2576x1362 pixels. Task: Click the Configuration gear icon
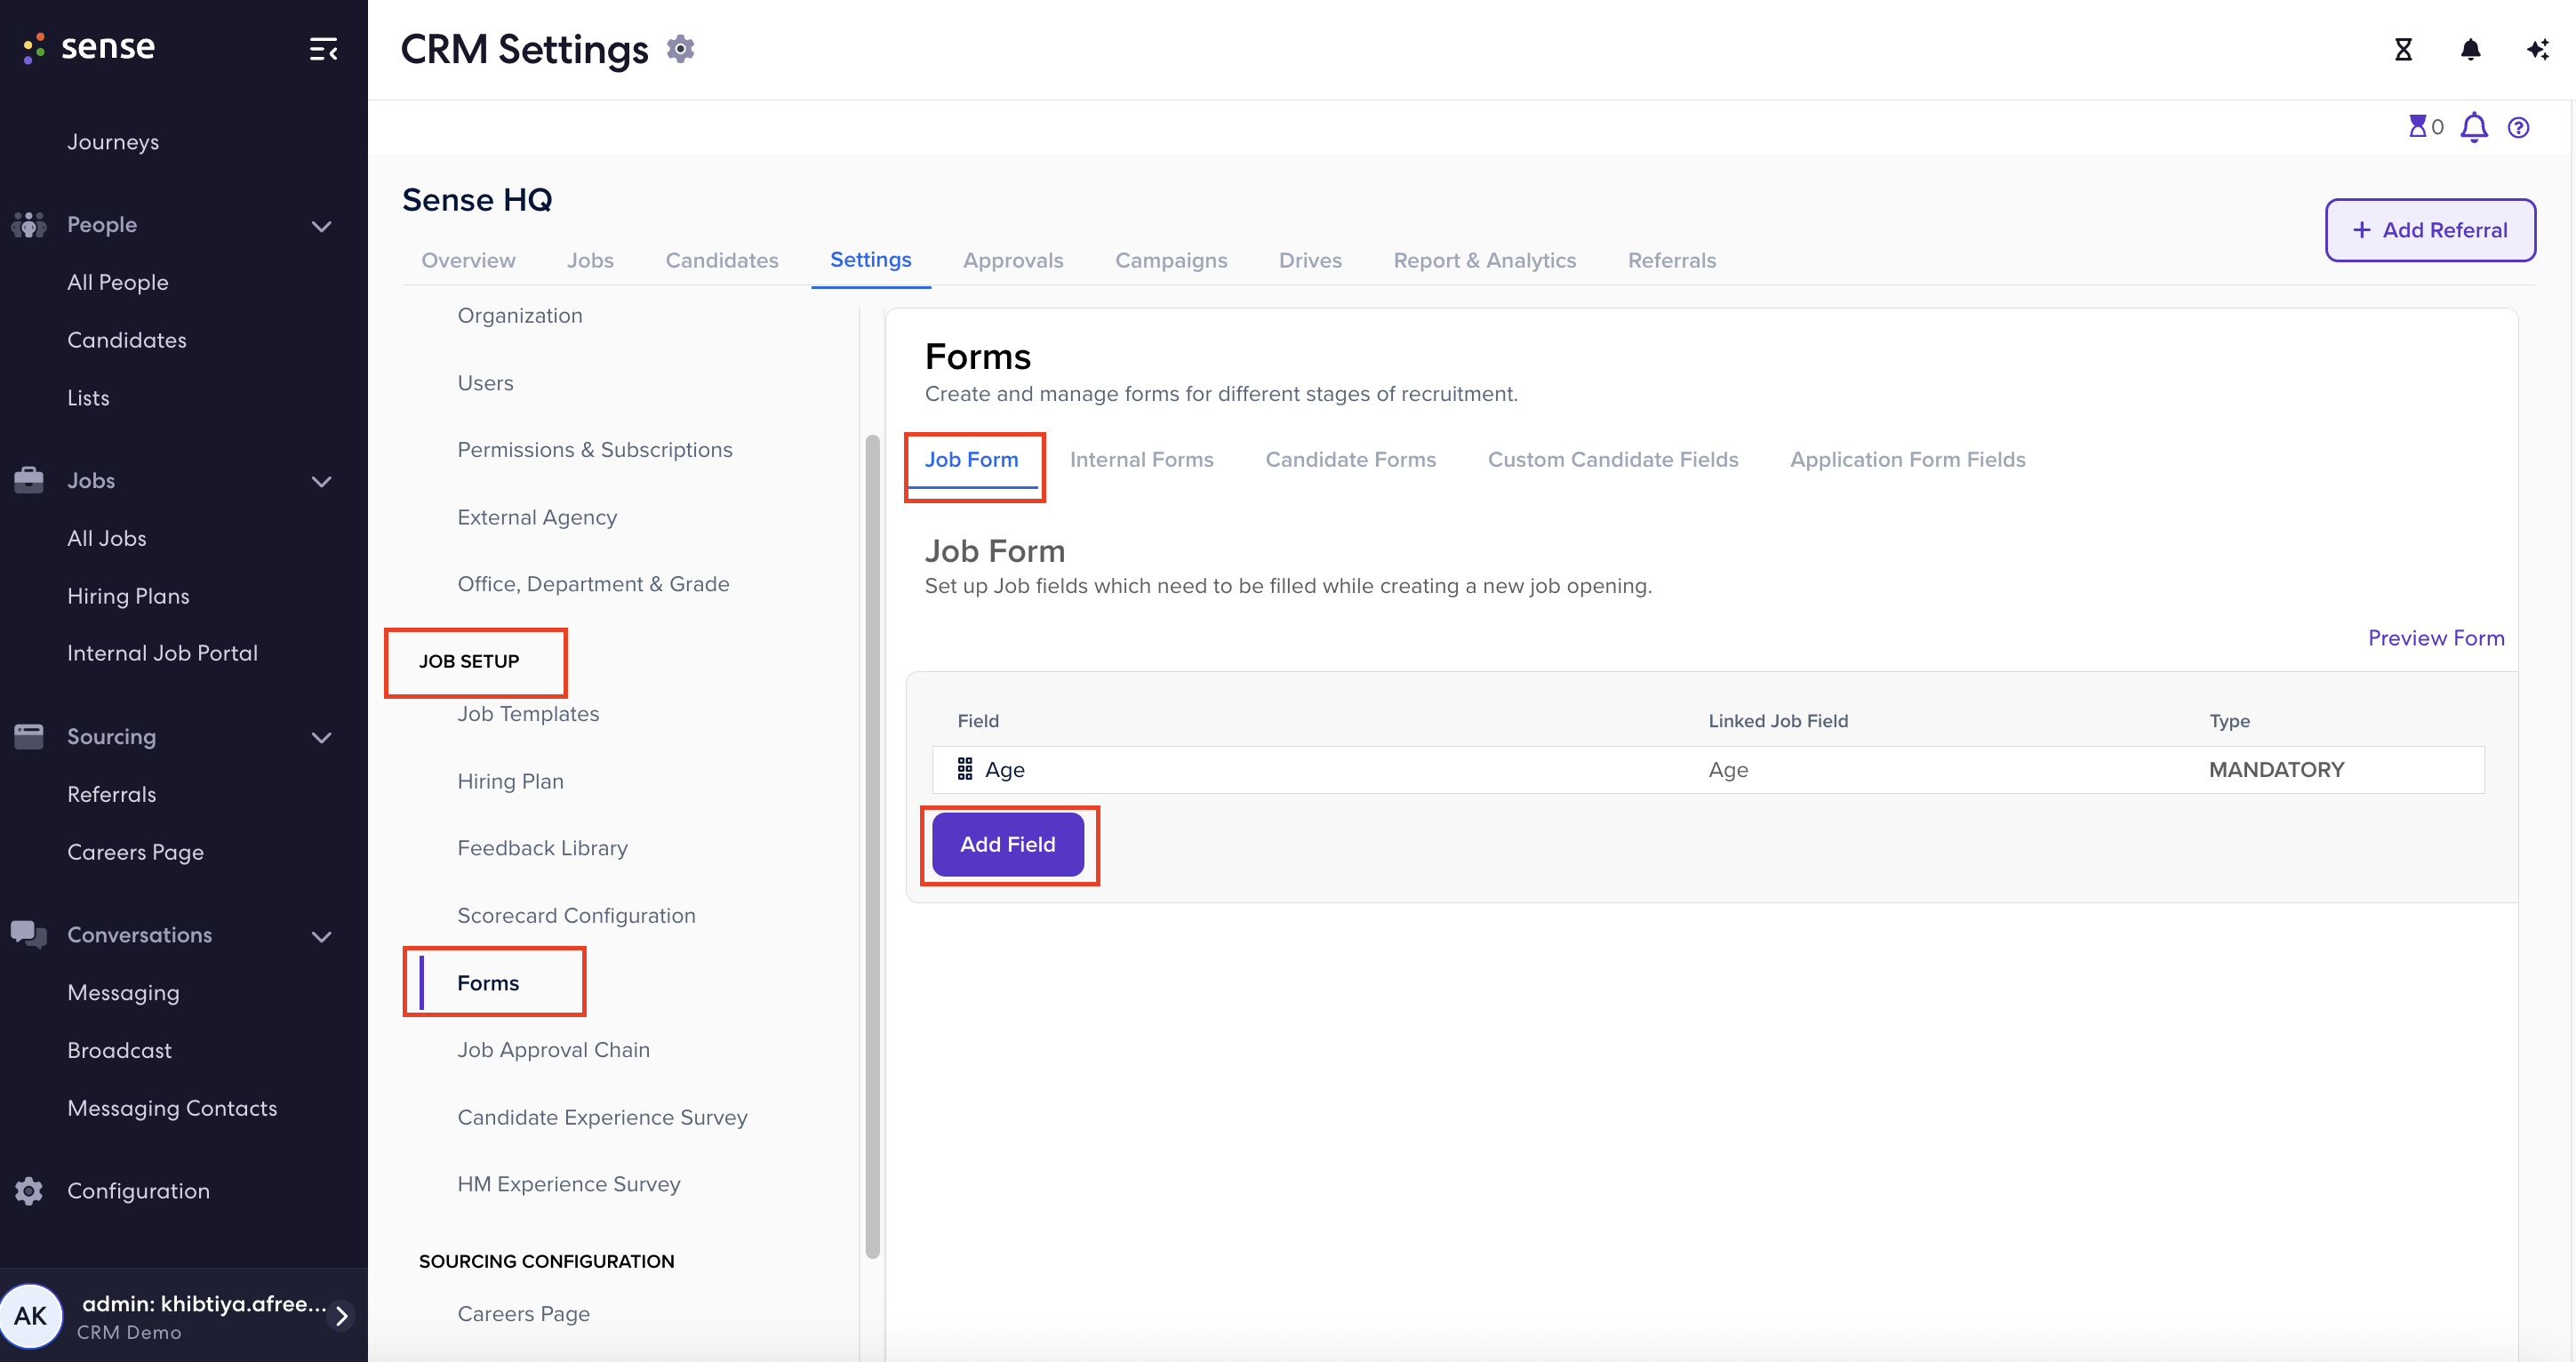click(x=29, y=1191)
